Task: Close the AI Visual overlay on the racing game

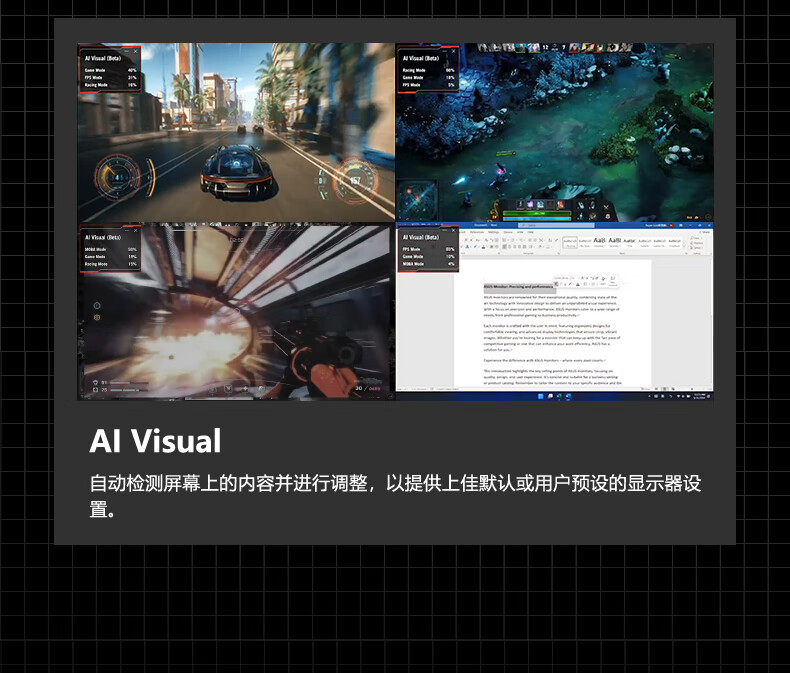Action: (136, 51)
